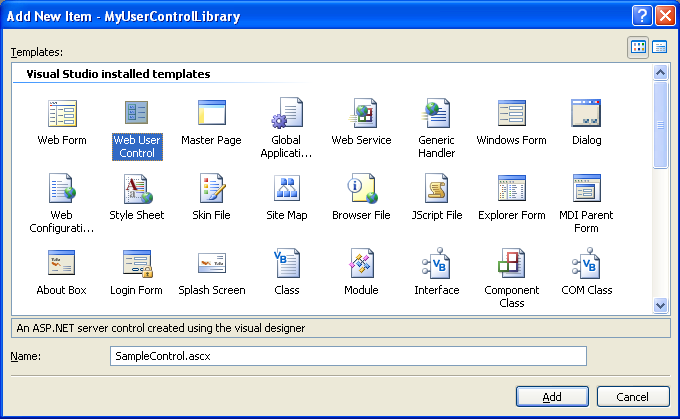The width and height of the screenshot is (680, 420).
Task: Click the Name text field
Action: click(347, 357)
